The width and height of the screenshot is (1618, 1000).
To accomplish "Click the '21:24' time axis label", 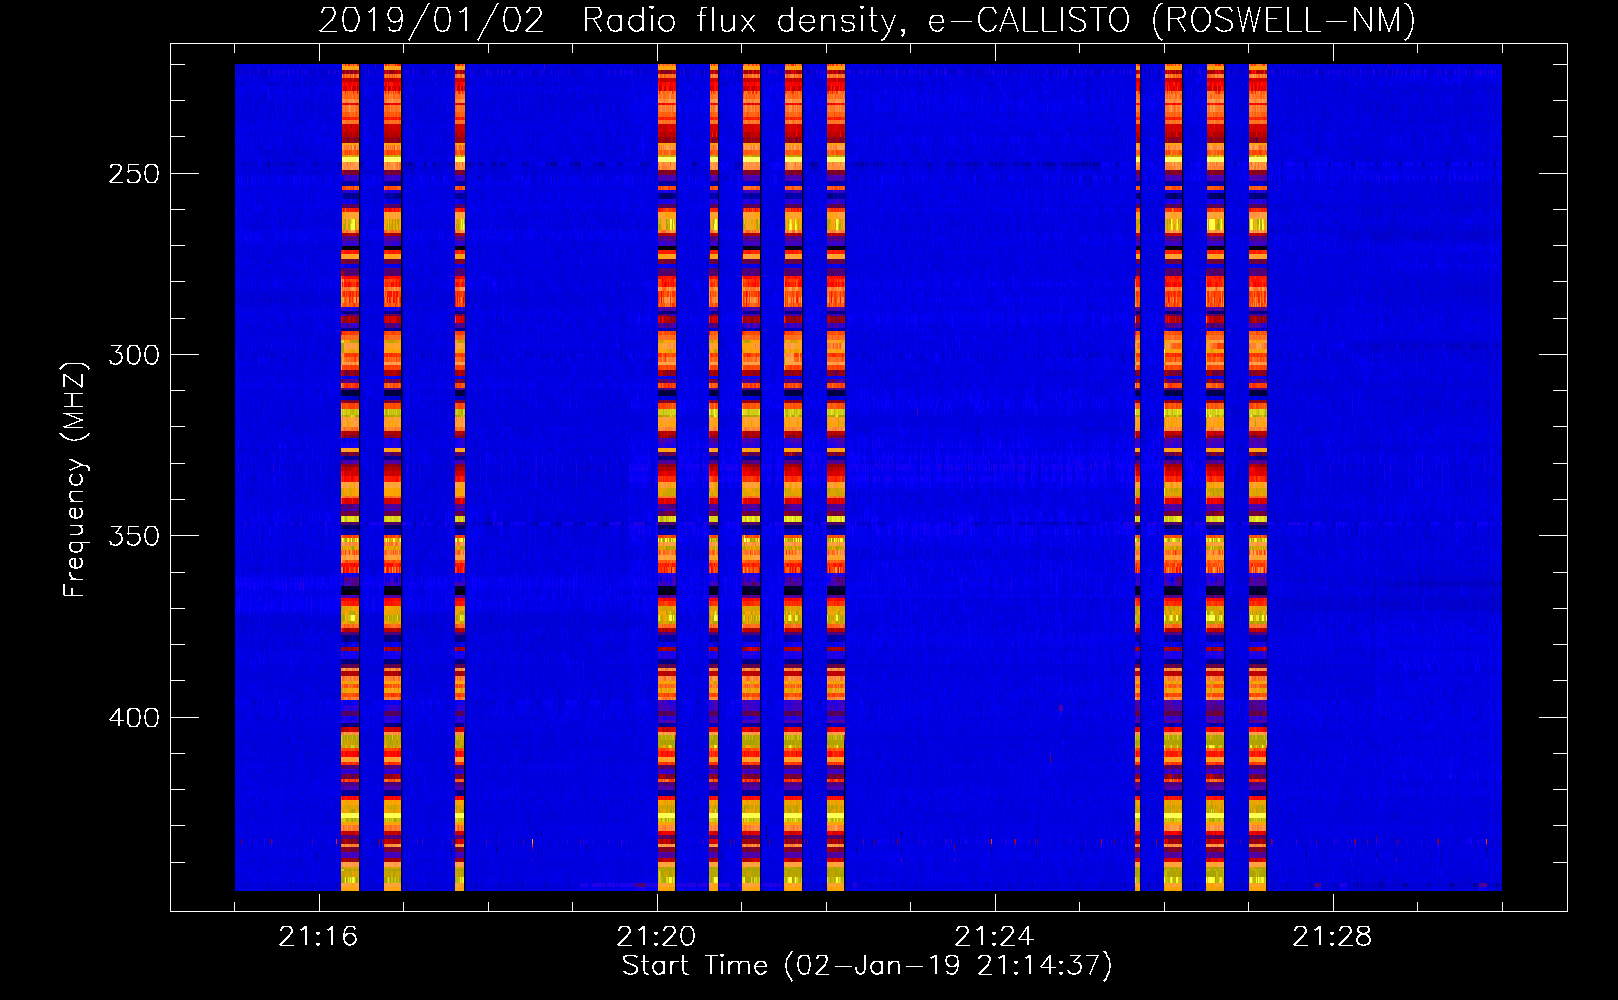I will point(994,937).
